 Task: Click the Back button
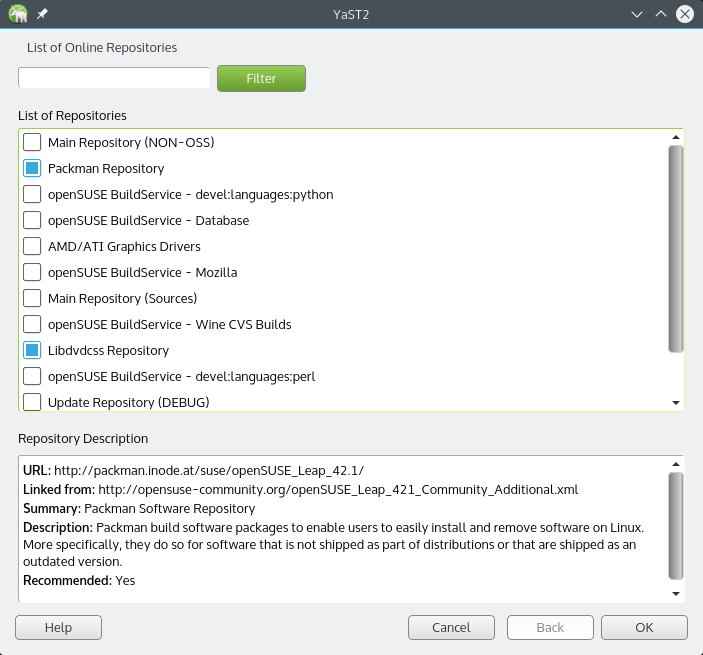[x=550, y=627]
